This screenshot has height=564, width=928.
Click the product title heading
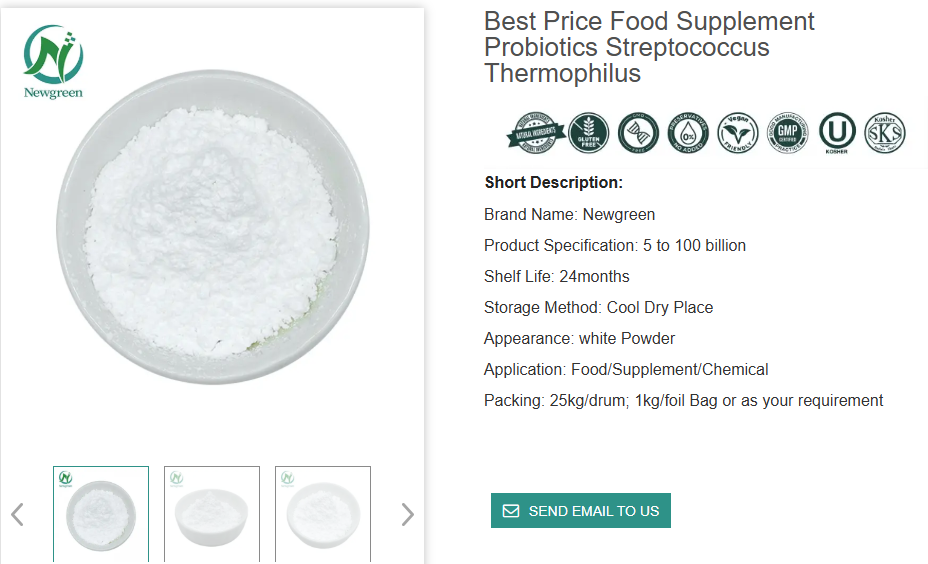click(649, 47)
